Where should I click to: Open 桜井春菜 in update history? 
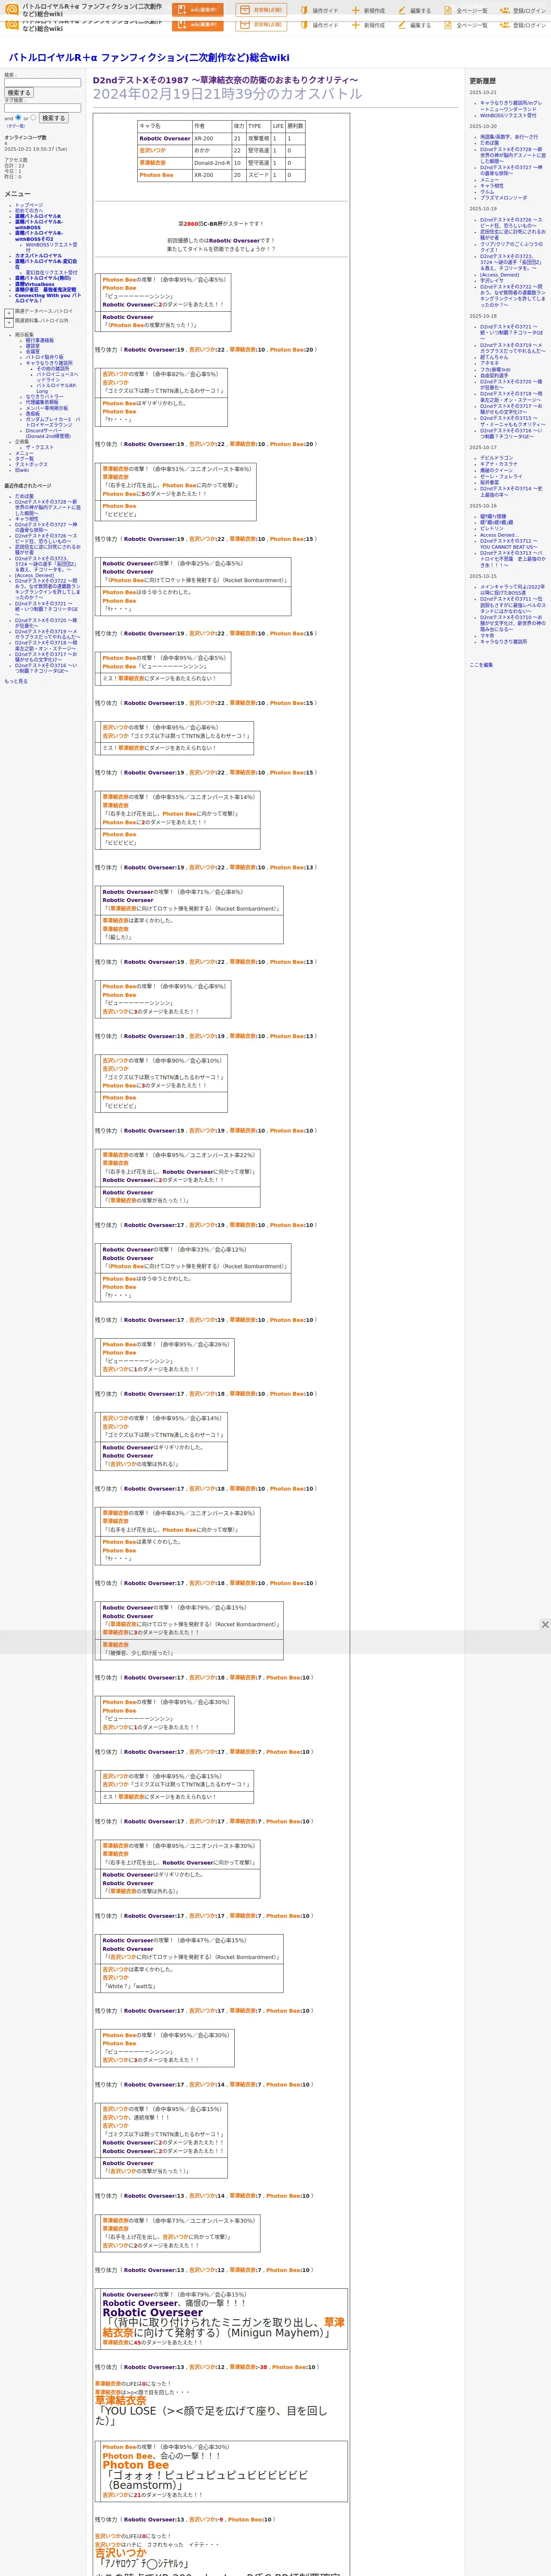(x=489, y=482)
